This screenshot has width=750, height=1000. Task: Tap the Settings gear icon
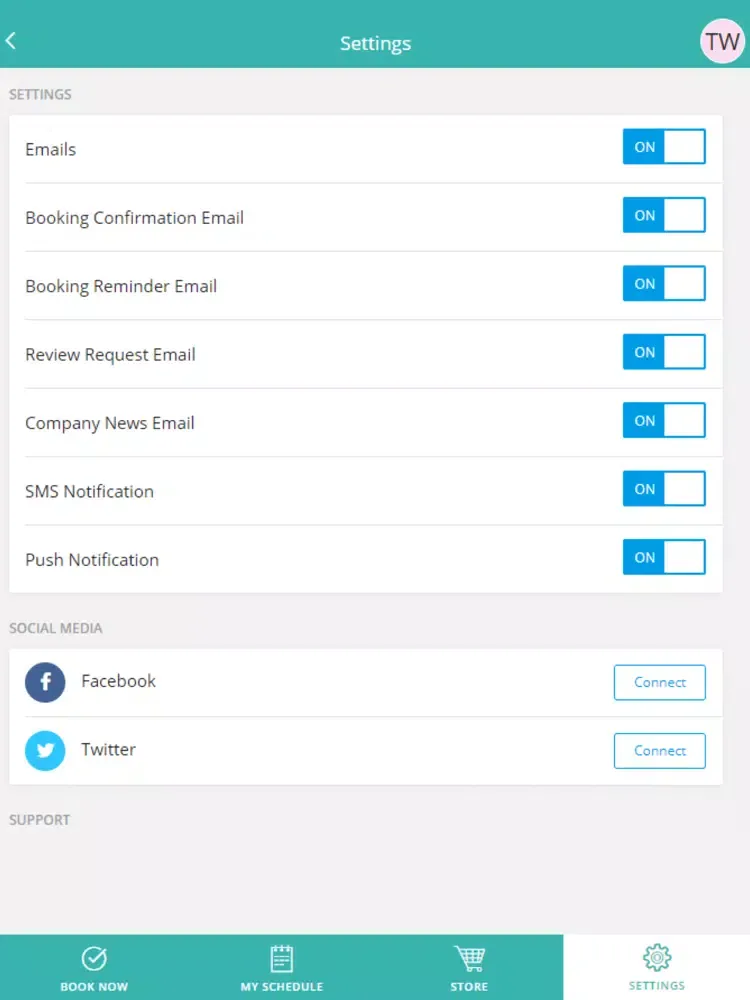(657, 957)
